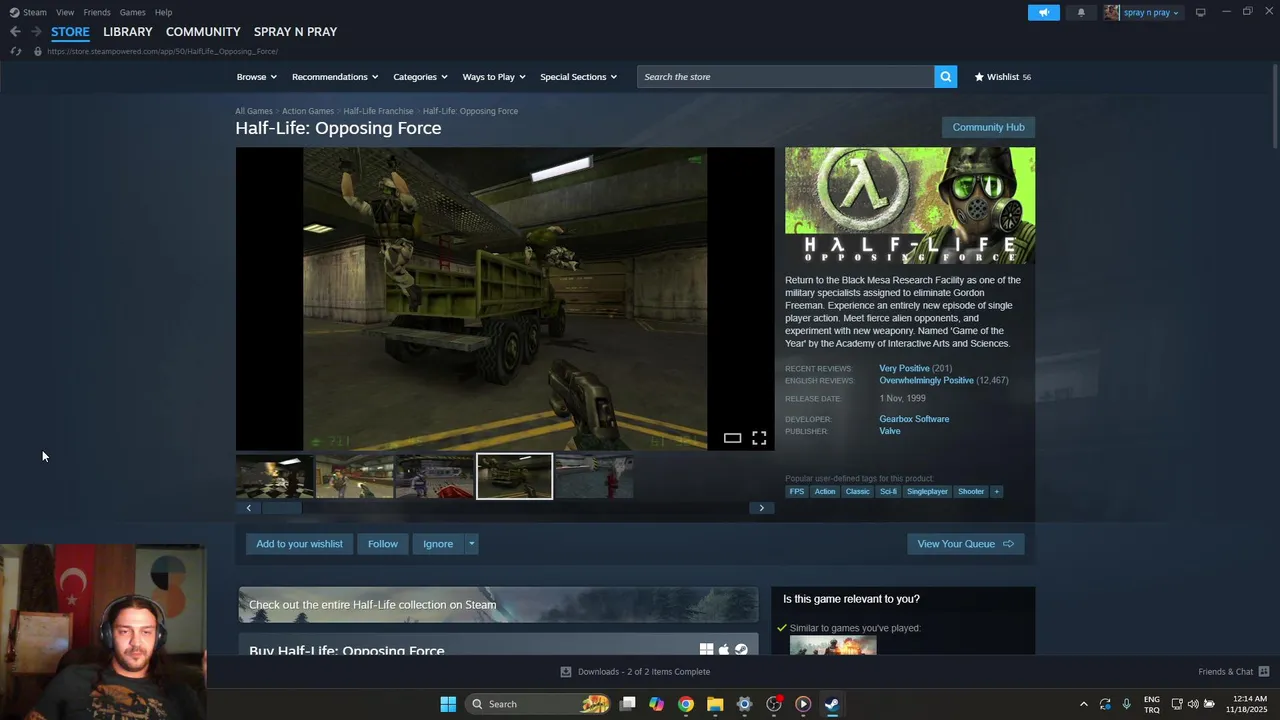Show hidden system tray icons
This screenshot has width=1280, height=720.
[1083, 704]
